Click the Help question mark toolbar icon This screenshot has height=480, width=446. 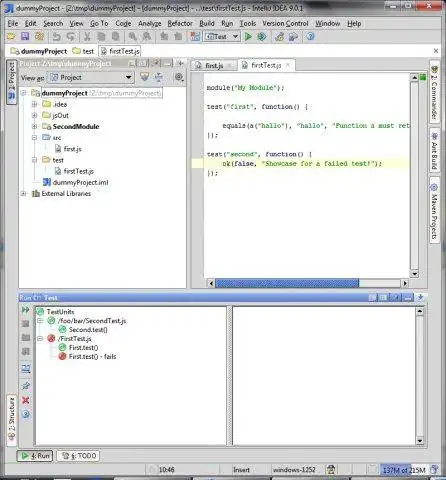[x=310, y=36]
